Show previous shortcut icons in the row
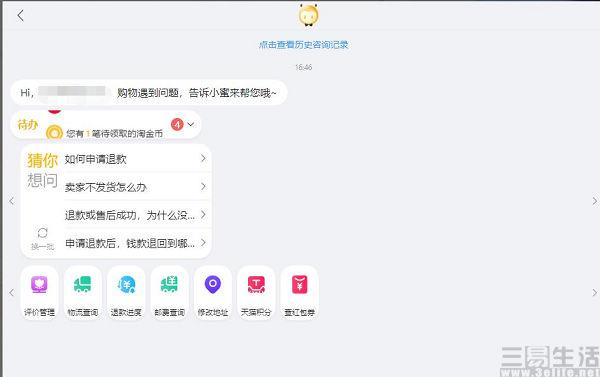600x377 pixels. pos(11,293)
